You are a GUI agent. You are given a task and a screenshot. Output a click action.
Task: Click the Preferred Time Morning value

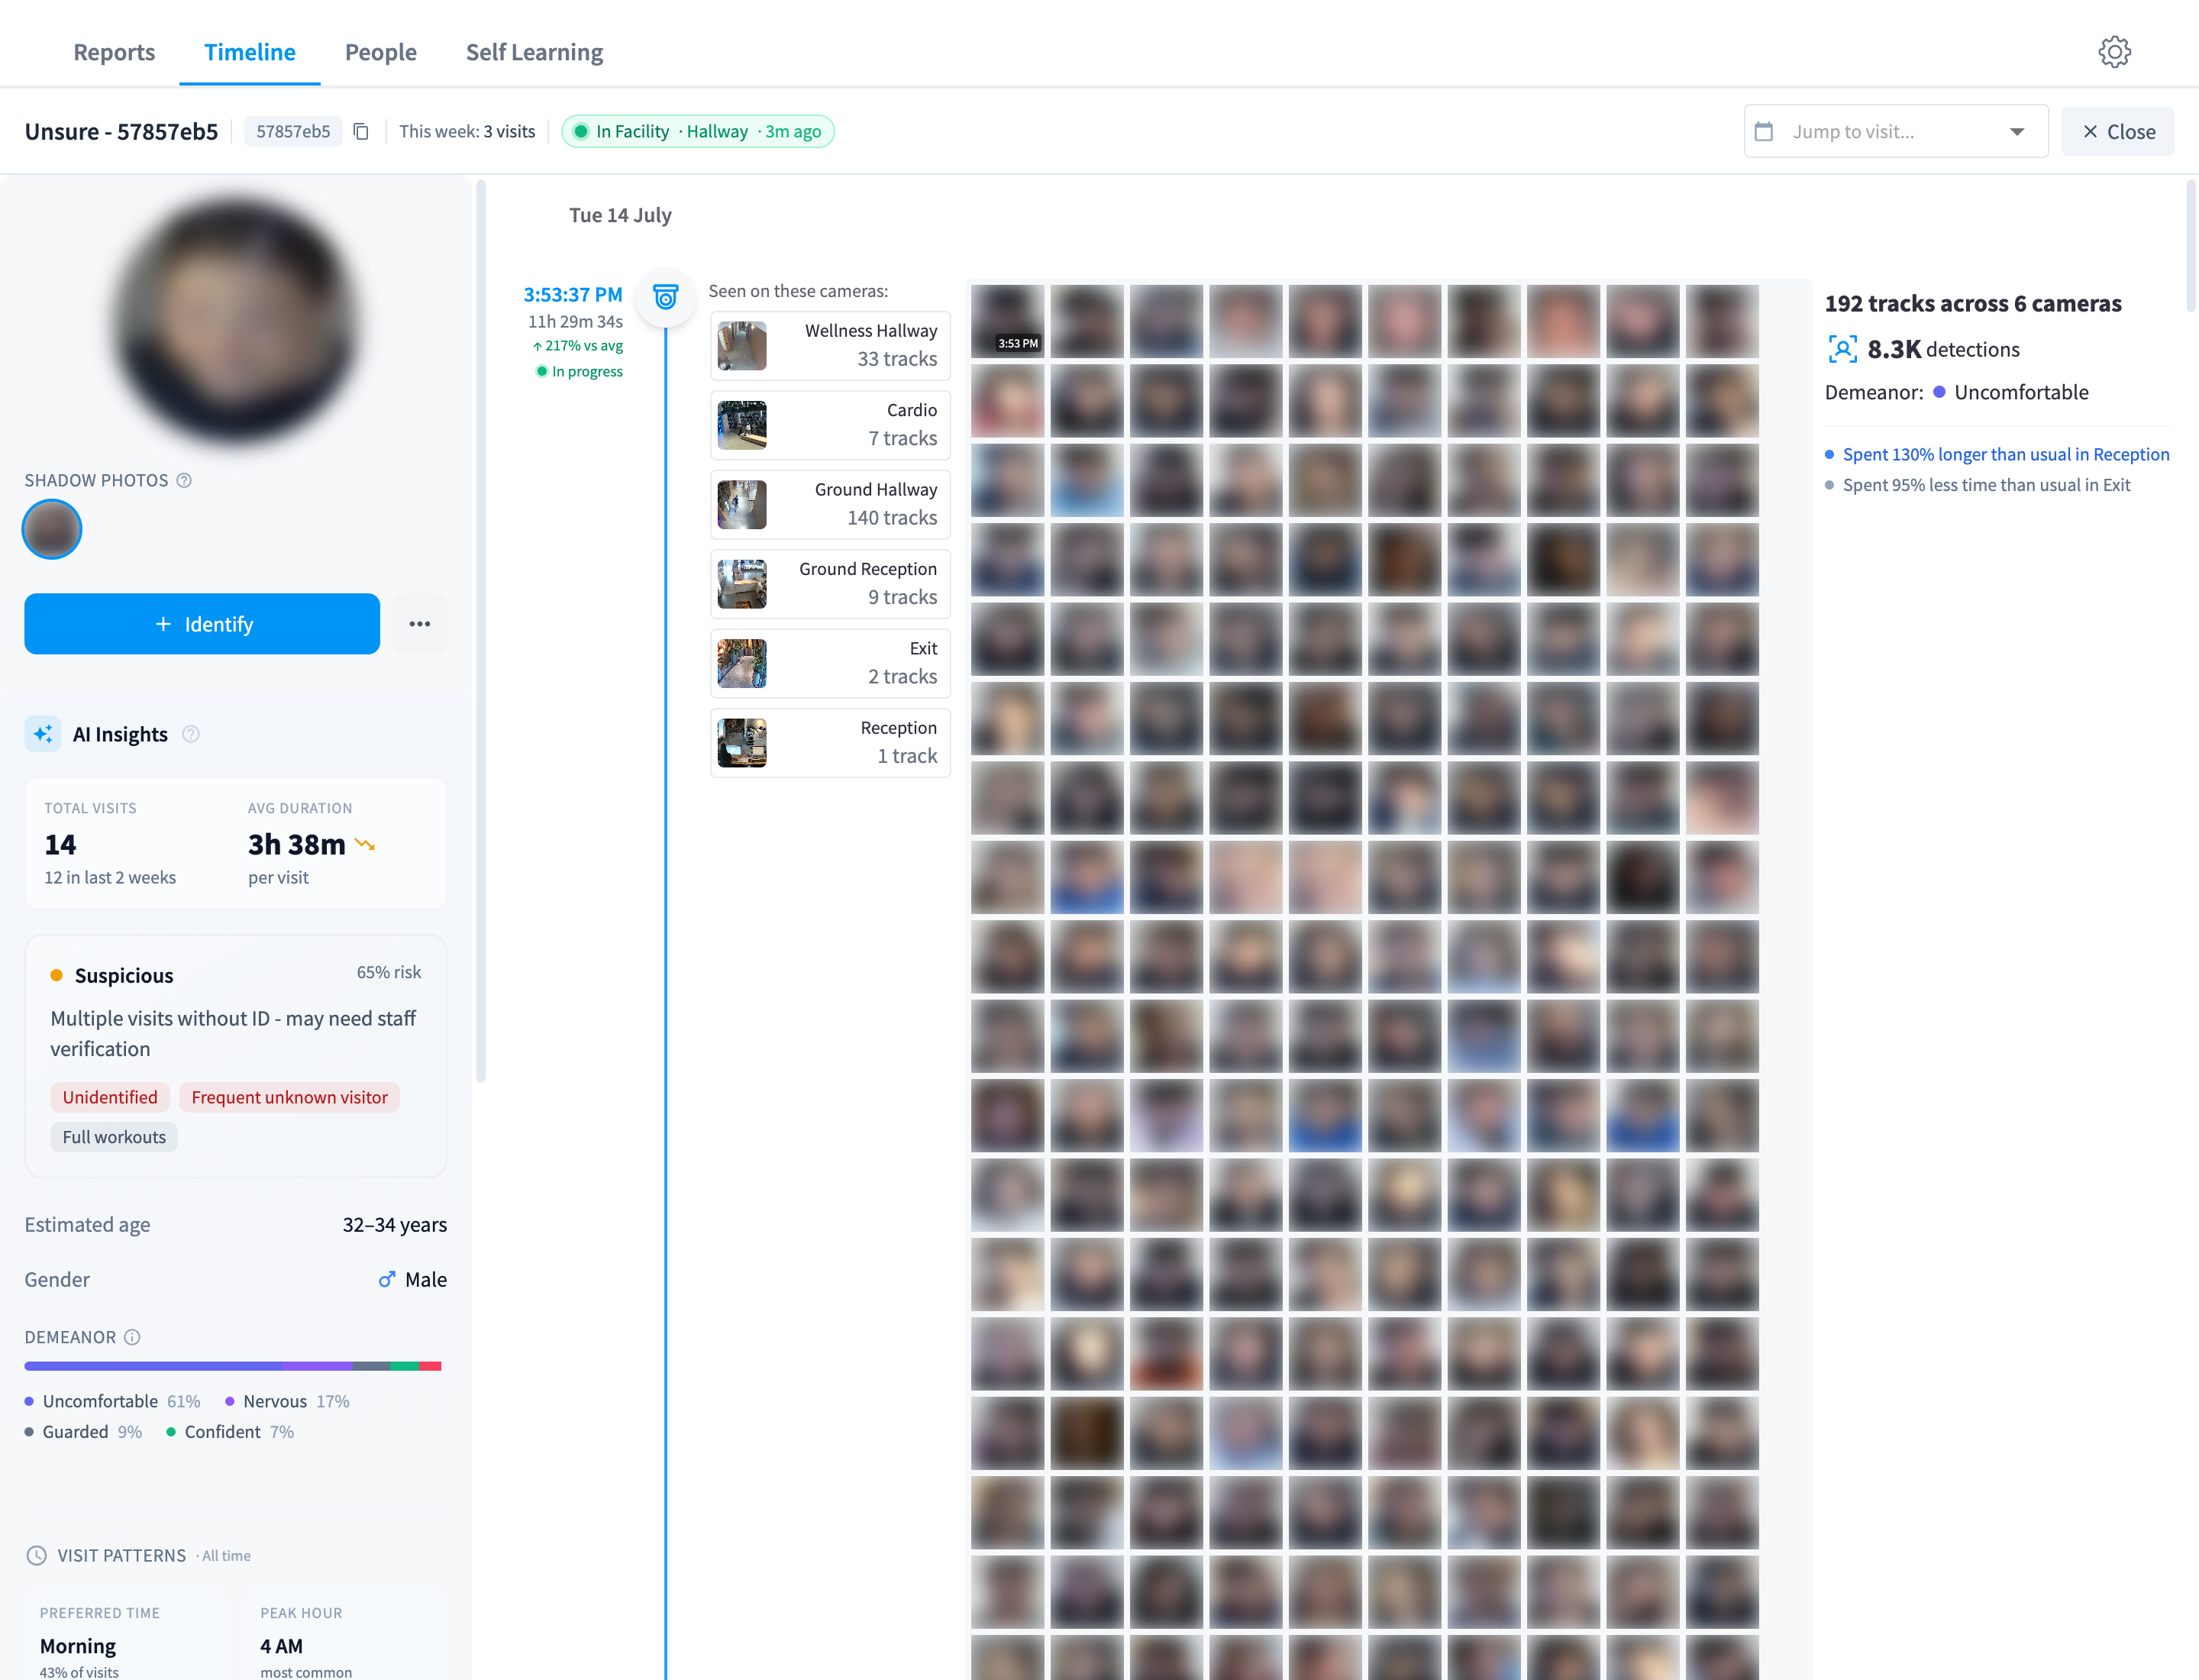pos(78,1646)
